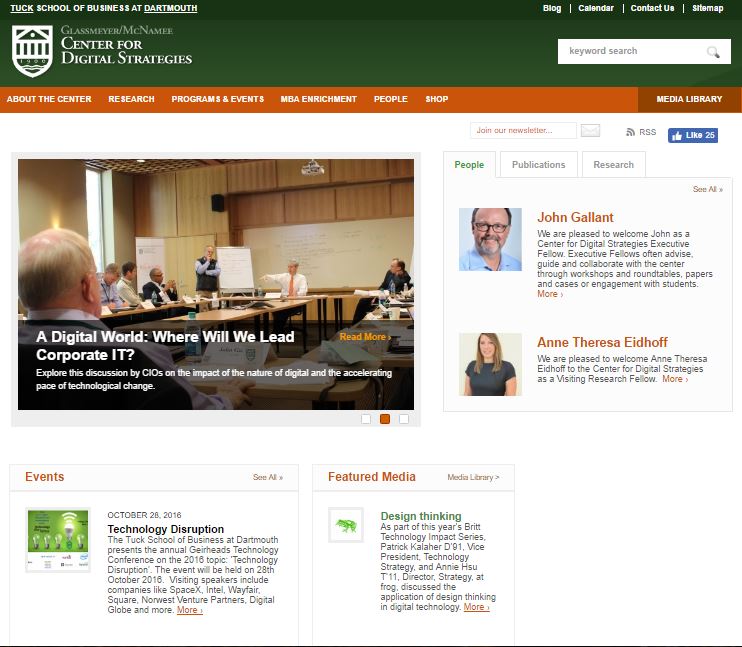The height and width of the screenshot is (647, 742).
Task: Open the Sitemap link
Action: [x=707, y=8]
